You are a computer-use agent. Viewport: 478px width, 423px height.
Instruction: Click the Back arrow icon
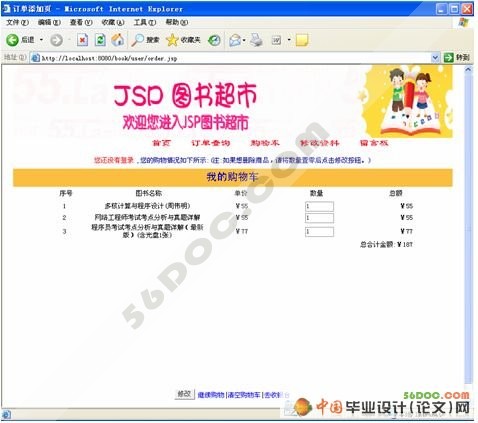[x=12, y=40]
